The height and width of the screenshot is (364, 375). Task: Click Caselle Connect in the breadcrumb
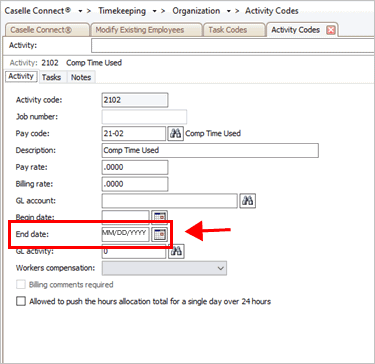[38, 11]
